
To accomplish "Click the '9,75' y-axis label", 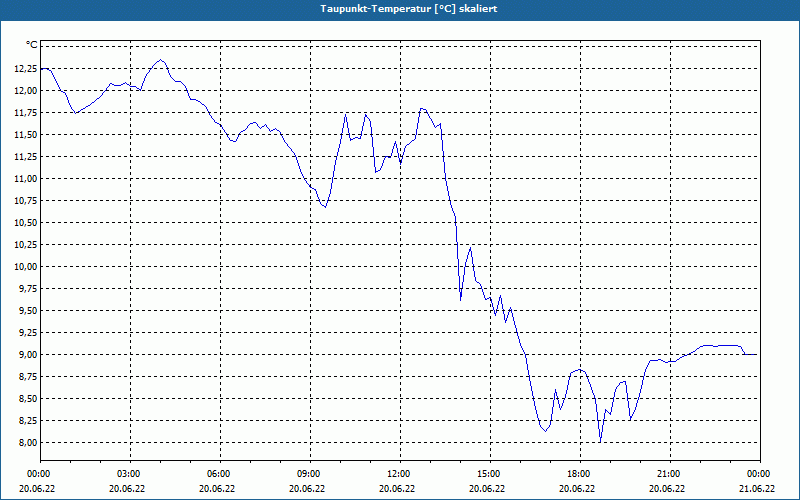I will [x=28, y=288].
